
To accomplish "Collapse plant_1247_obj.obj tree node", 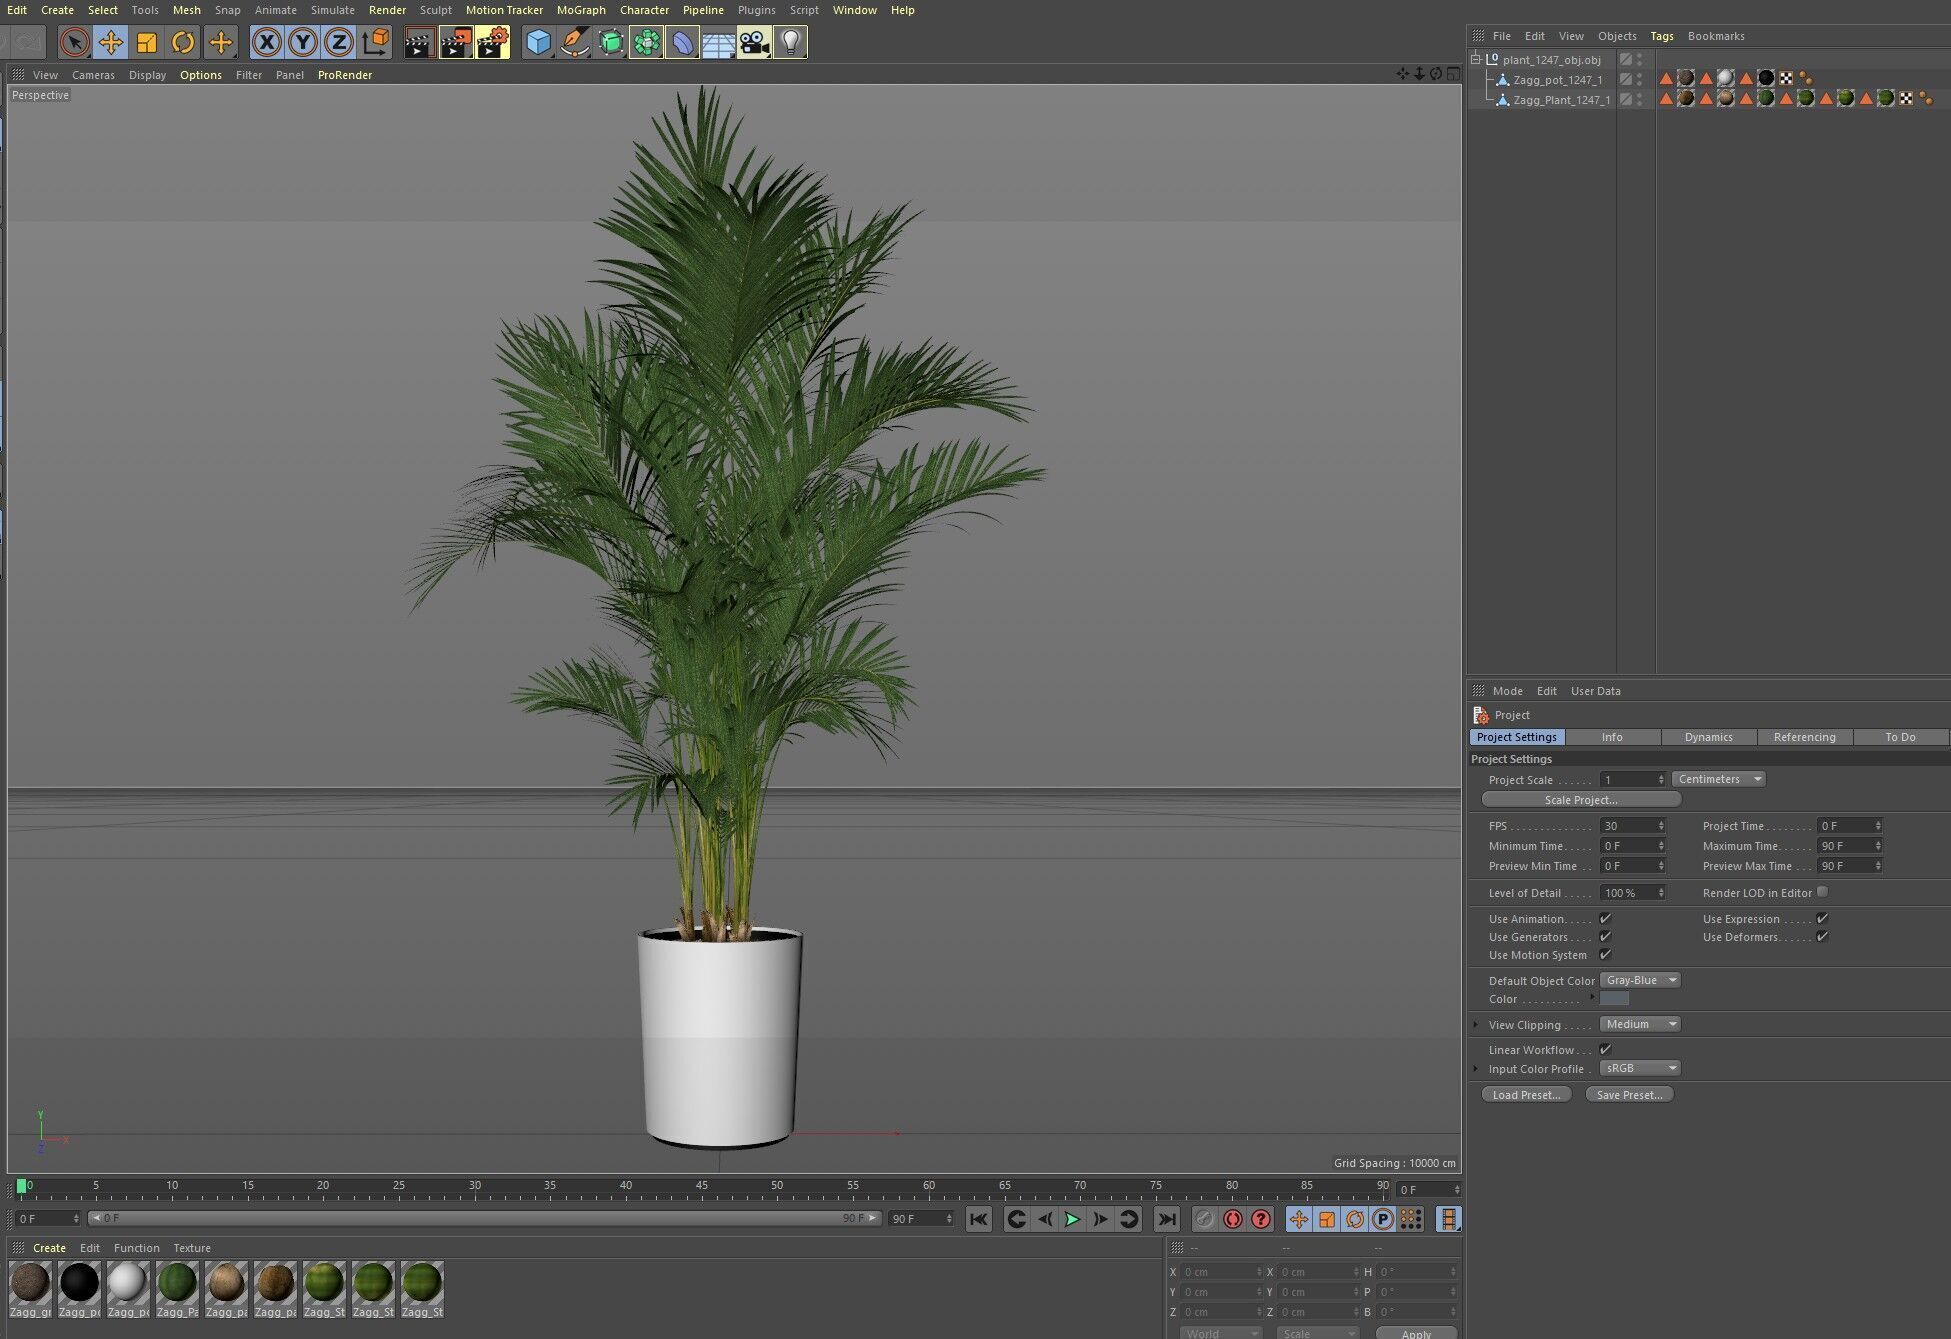I will pyautogui.click(x=1475, y=60).
